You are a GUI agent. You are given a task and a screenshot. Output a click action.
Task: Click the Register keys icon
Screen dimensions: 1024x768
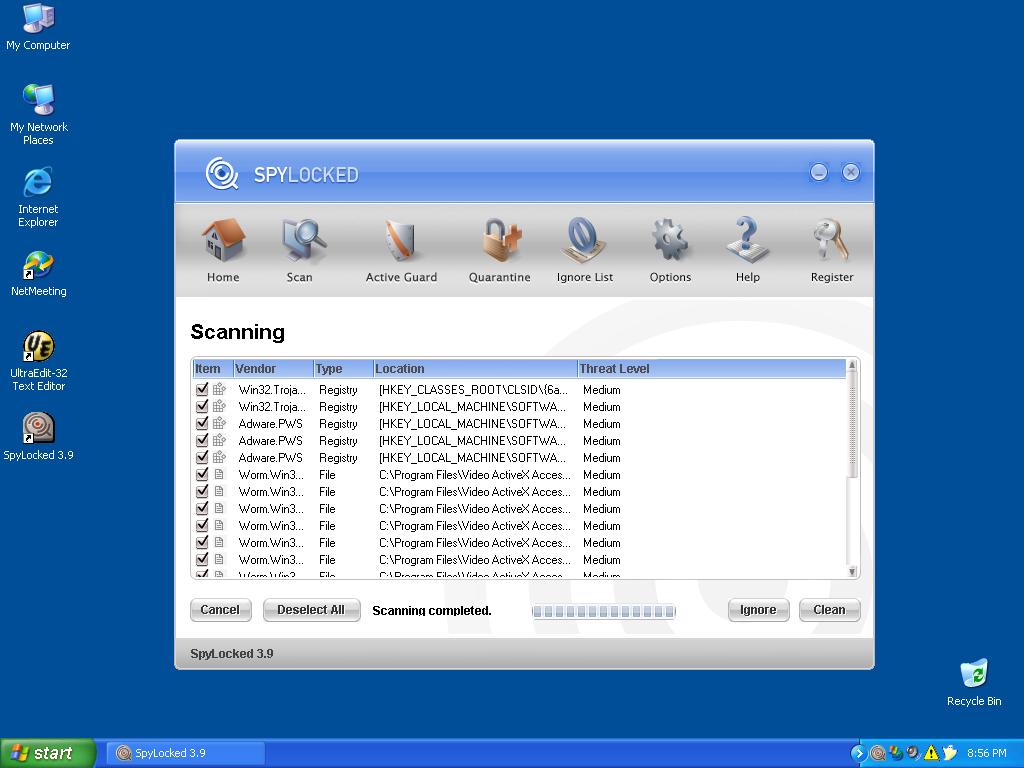tap(831, 242)
